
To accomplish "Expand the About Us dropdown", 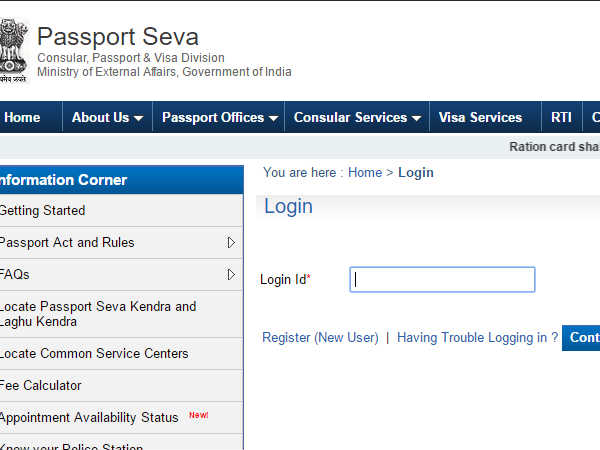I will click(106, 117).
